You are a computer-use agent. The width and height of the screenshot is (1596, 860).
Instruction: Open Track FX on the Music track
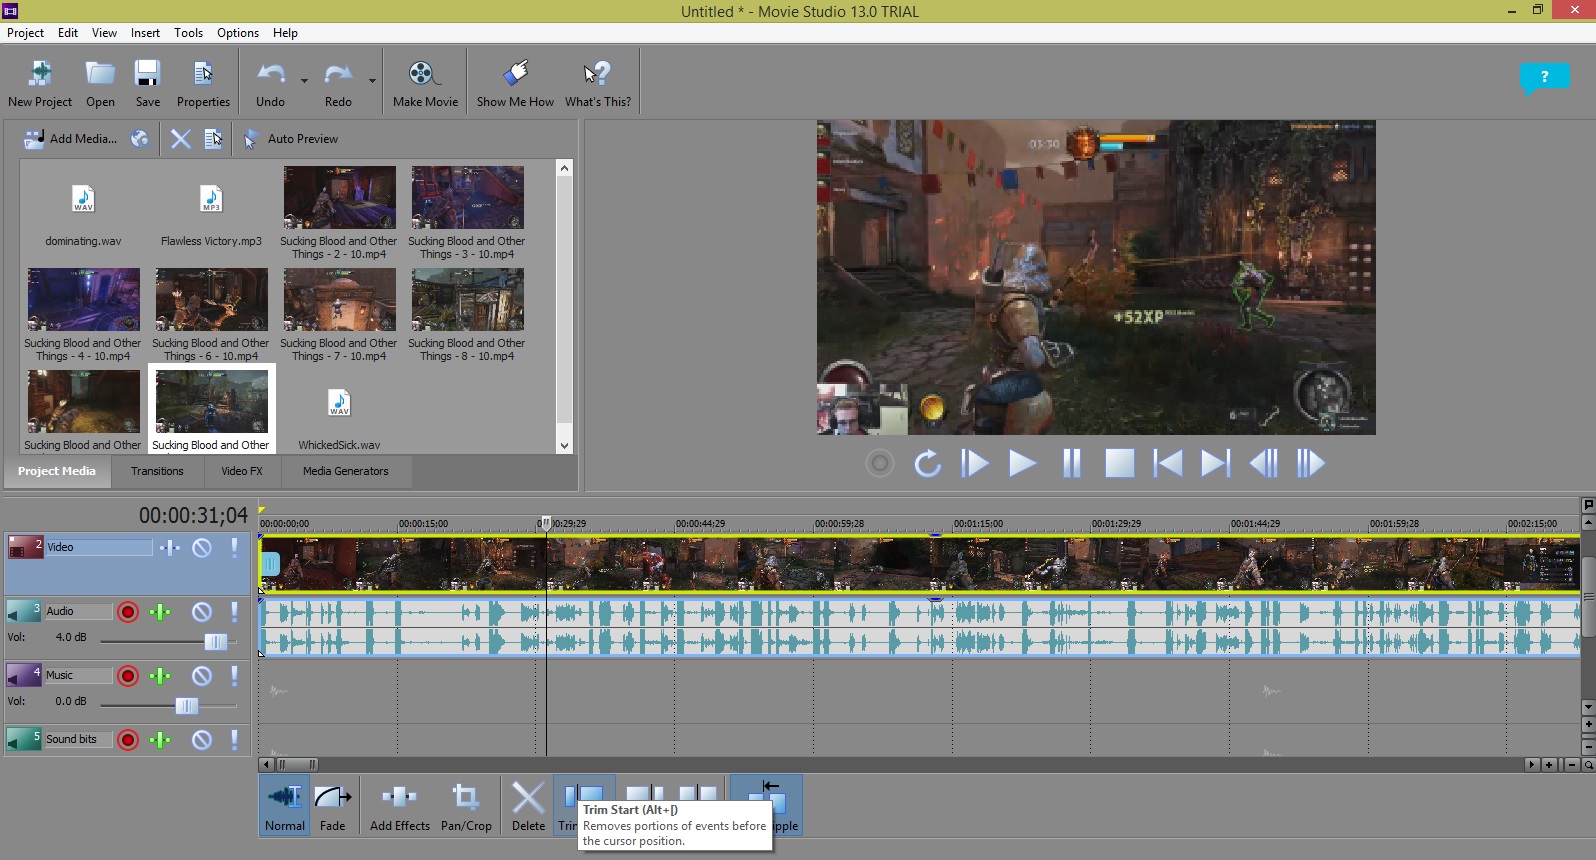coord(160,676)
